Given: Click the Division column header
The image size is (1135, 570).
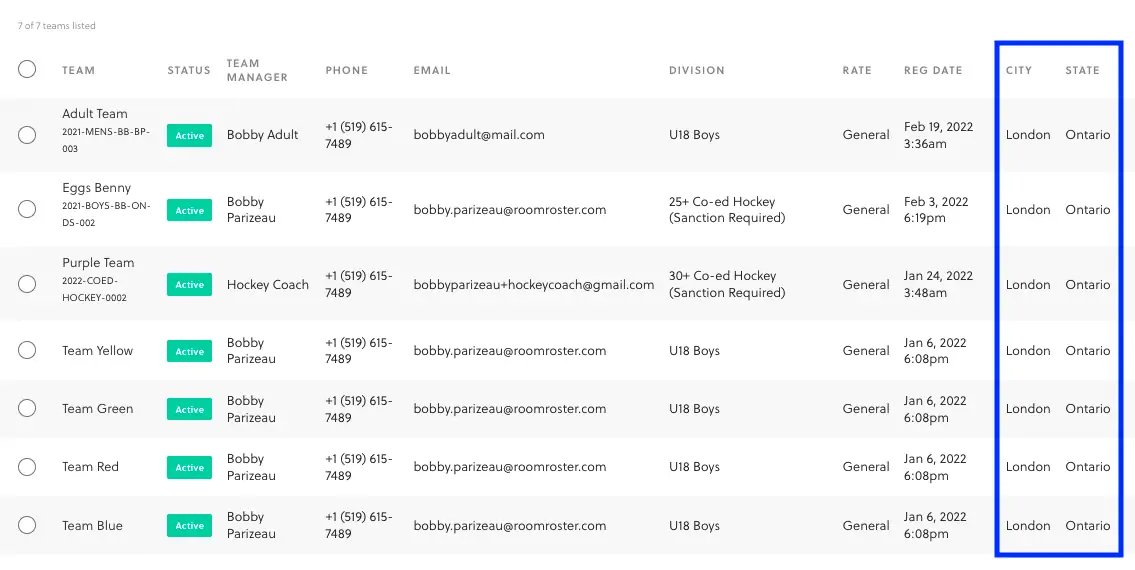Looking at the screenshot, I should [696, 70].
